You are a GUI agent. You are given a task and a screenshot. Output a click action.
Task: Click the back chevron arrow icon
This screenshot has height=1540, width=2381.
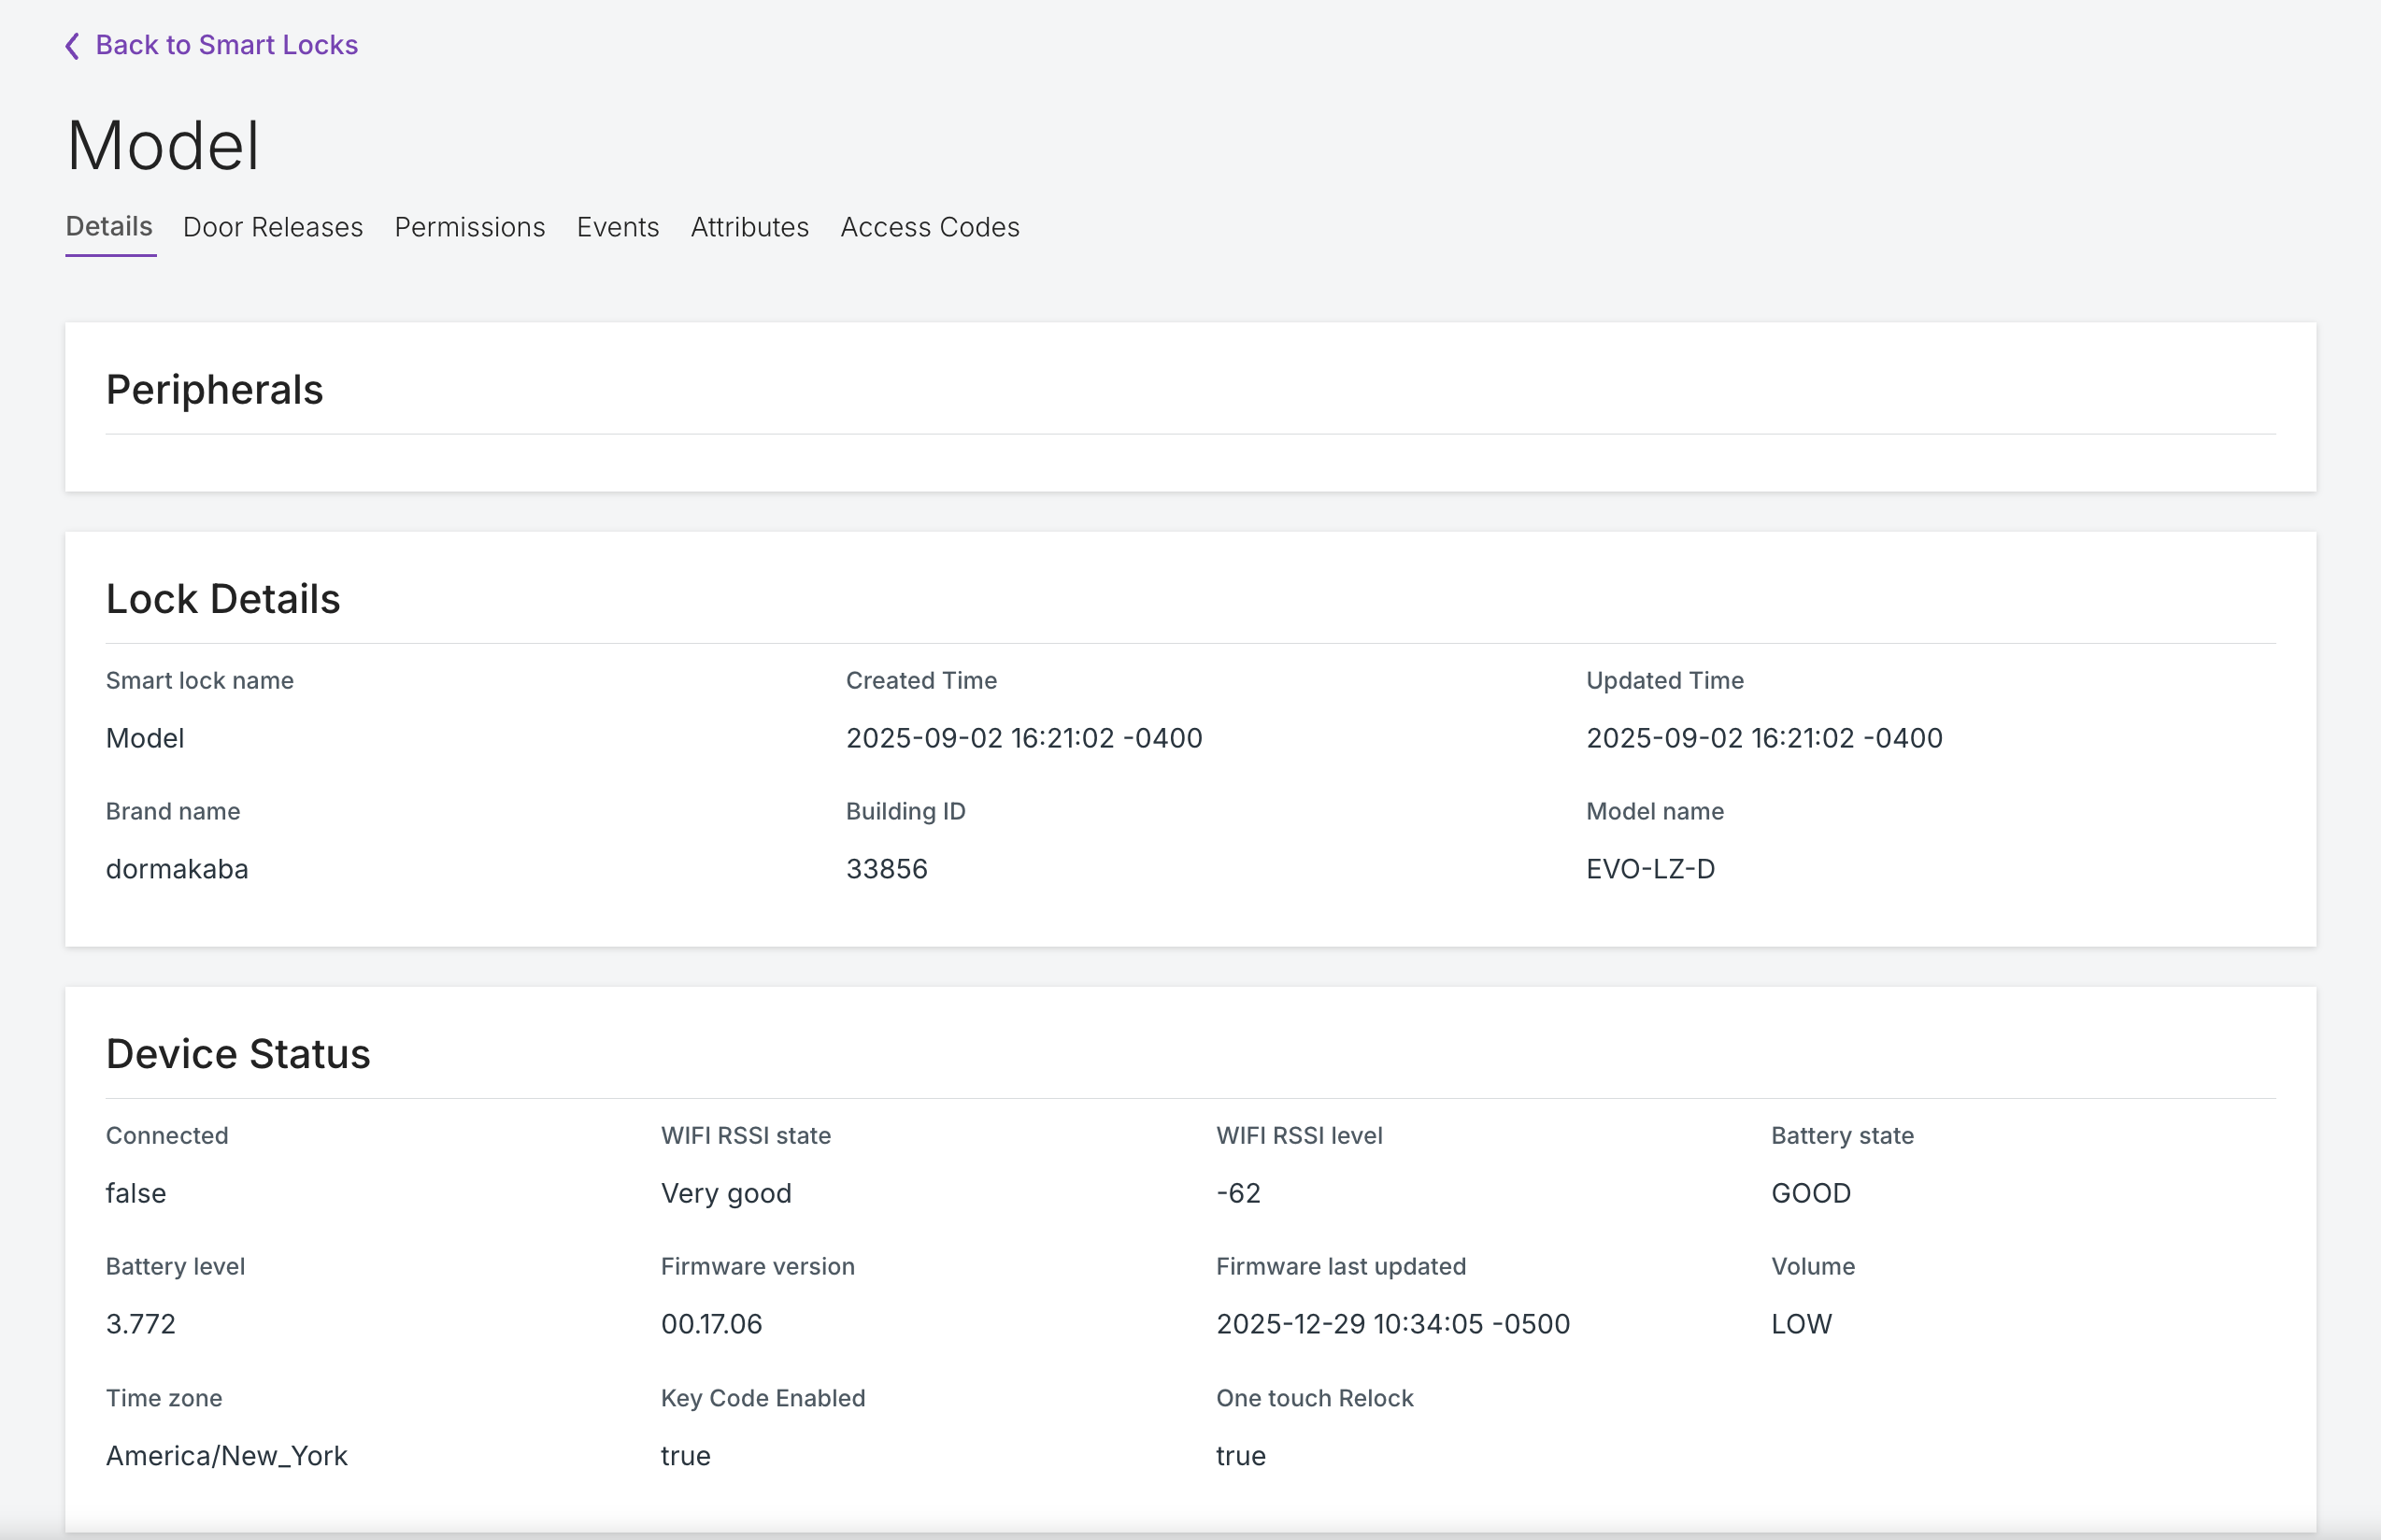72,46
